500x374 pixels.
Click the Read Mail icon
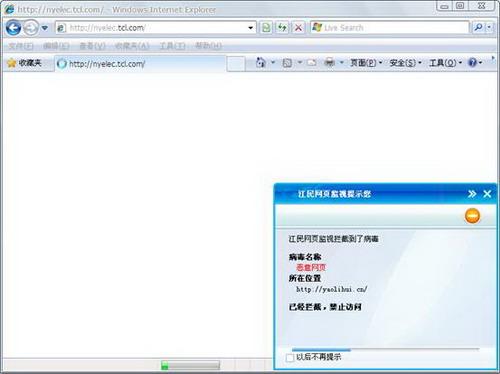(x=312, y=62)
